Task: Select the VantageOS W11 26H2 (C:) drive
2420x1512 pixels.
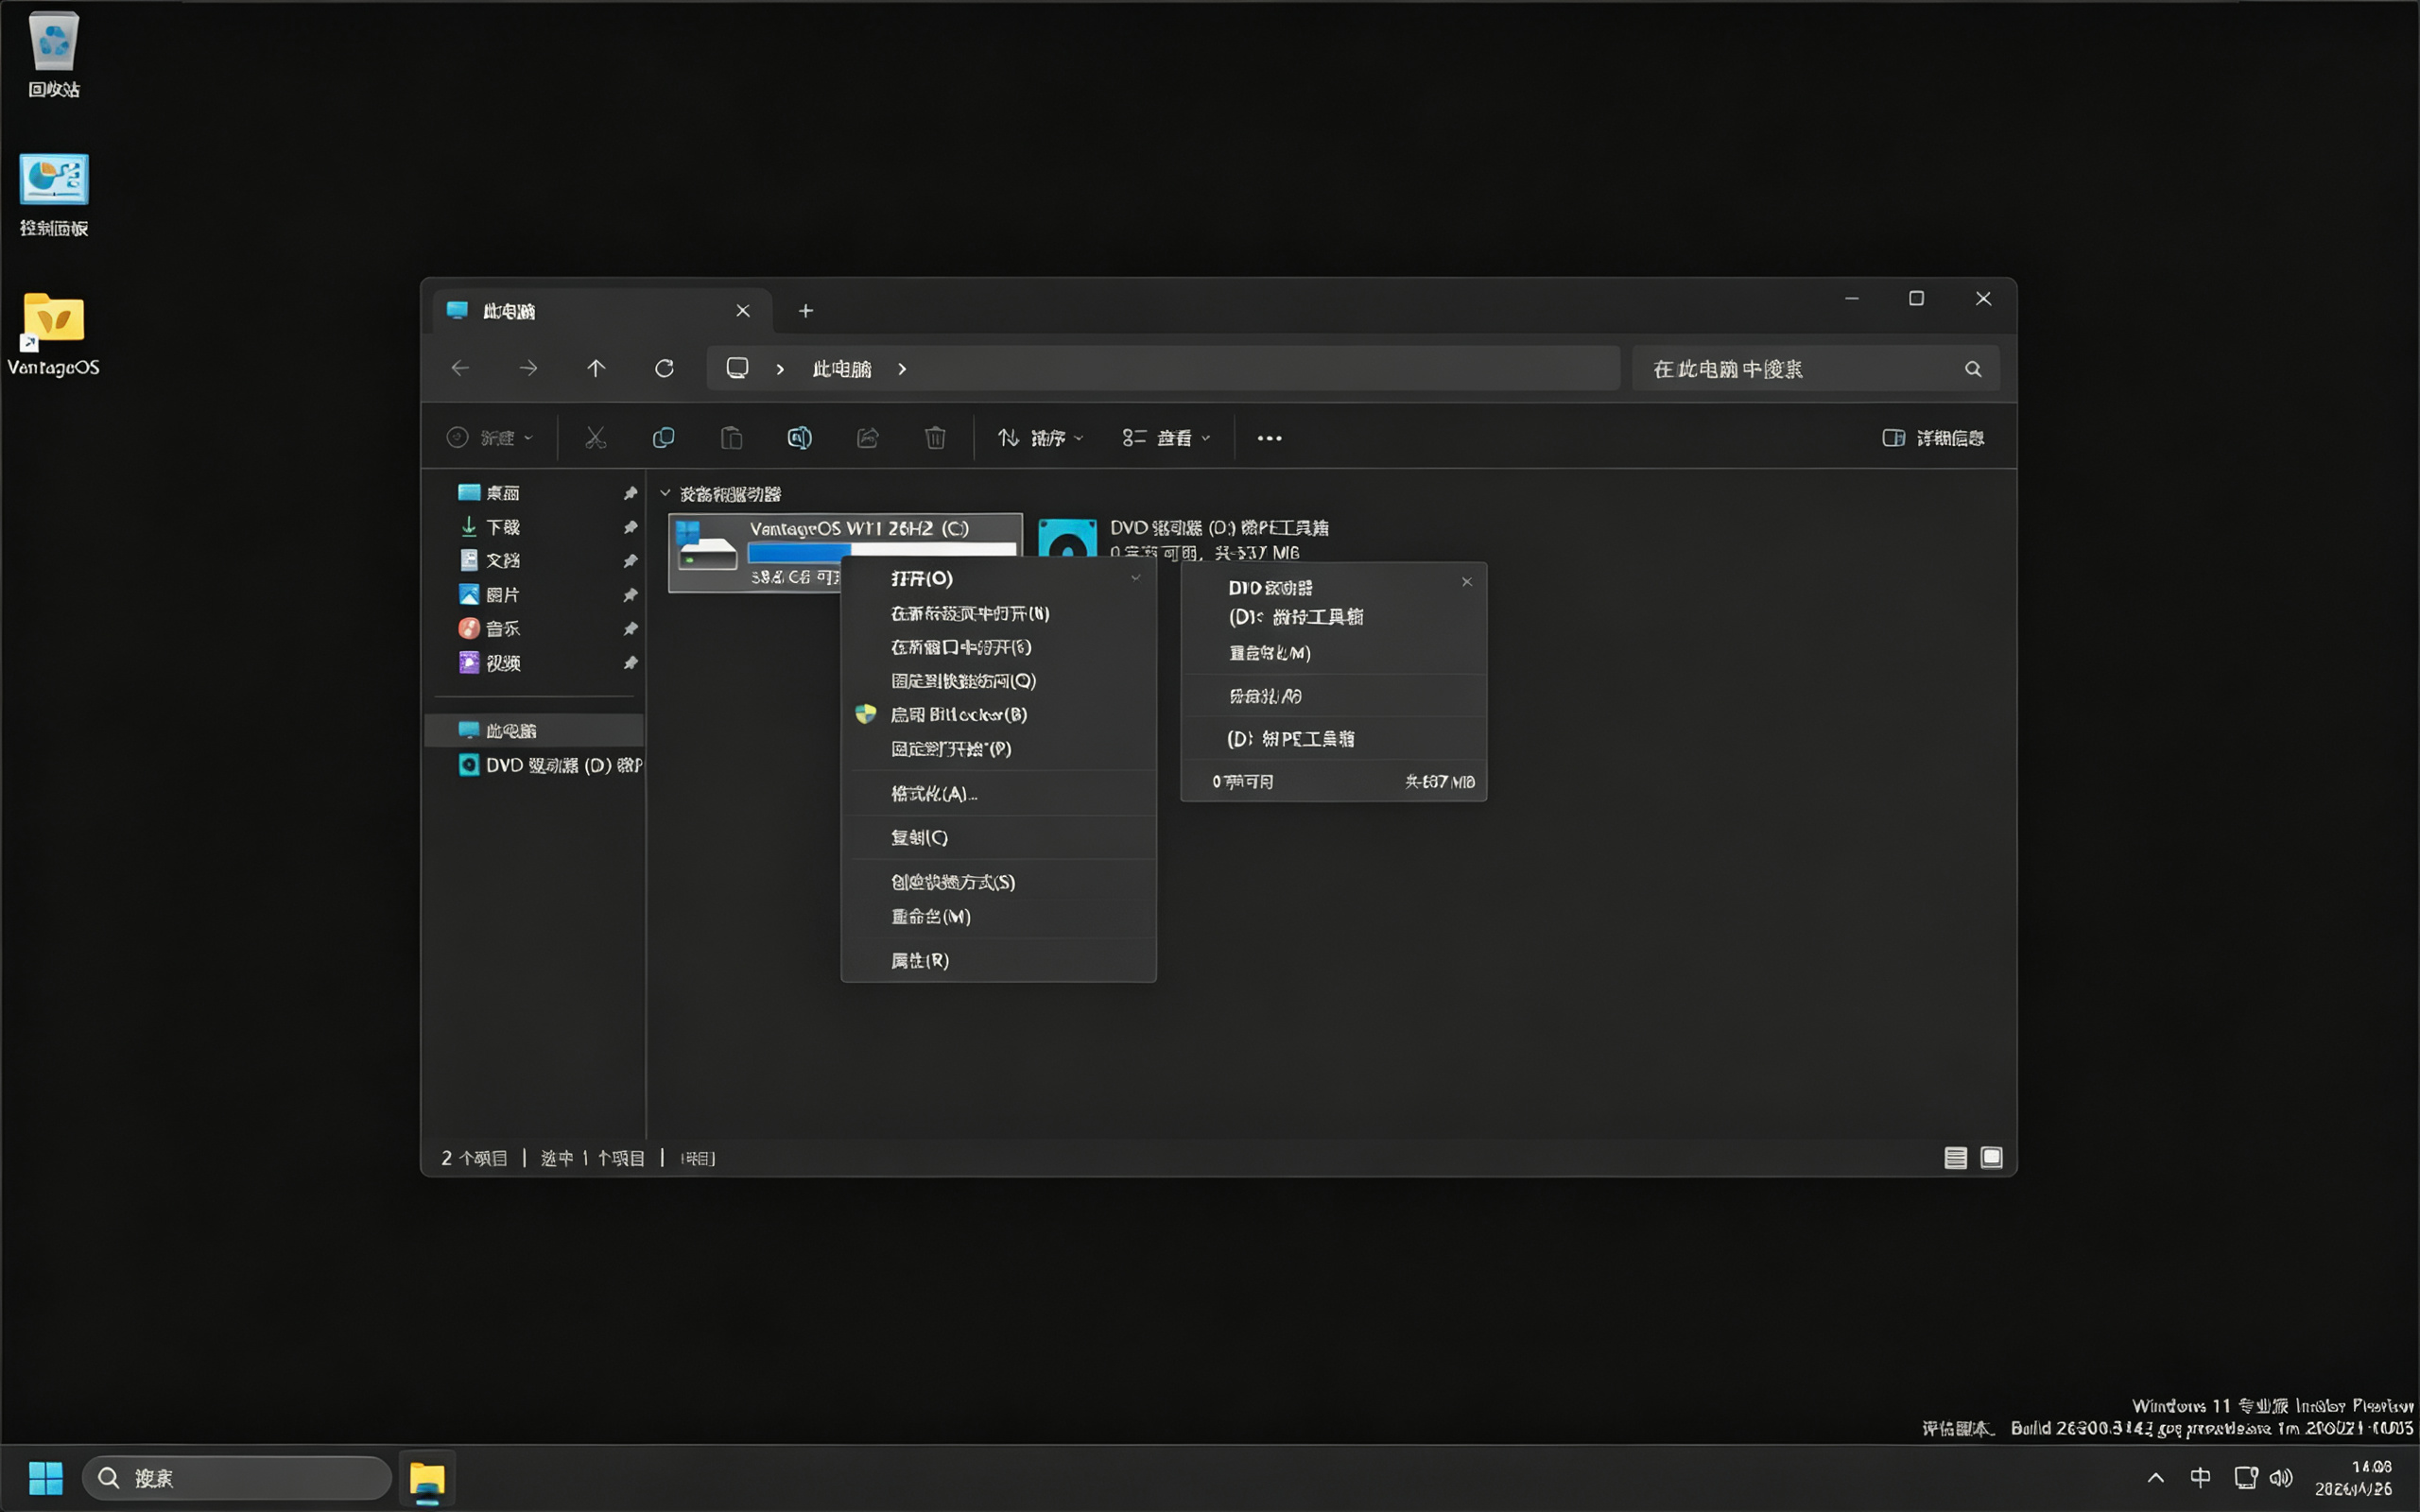Action: pyautogui.click(x=845, y=553)
